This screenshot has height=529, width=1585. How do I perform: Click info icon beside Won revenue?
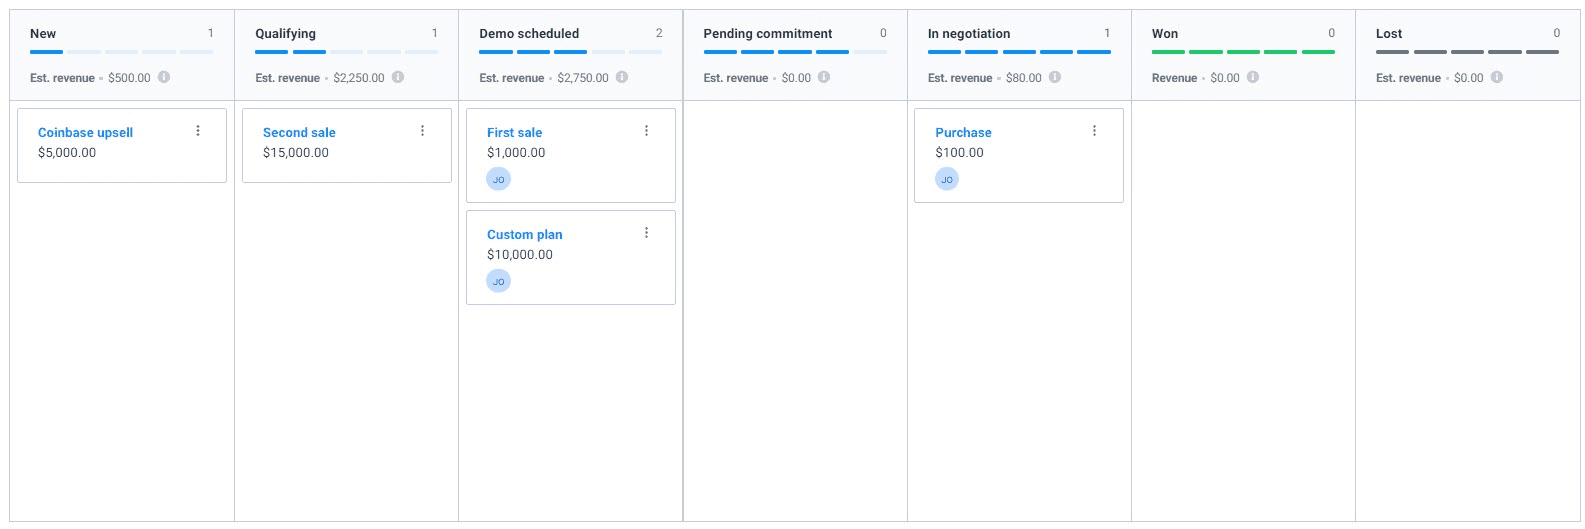coord(1253,77)
